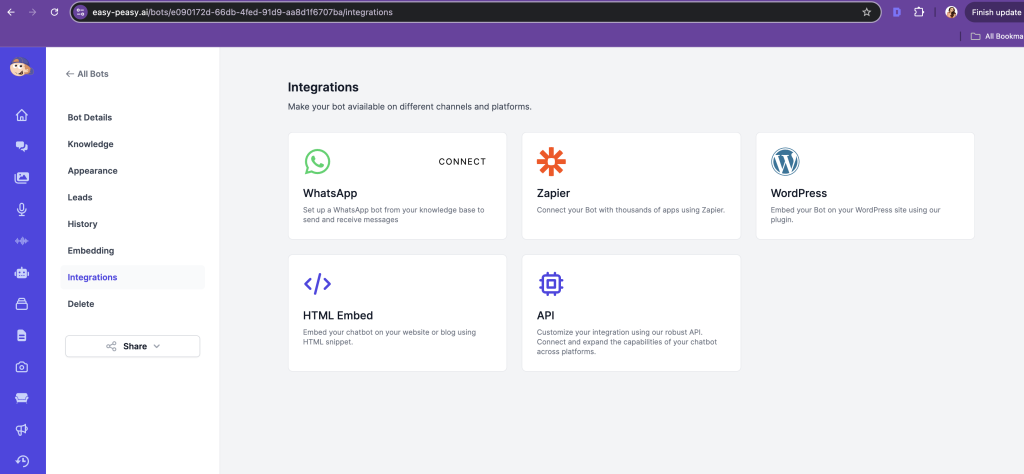Select the image gallery sidebar icon
Image resolution: width=1024 pixels, height=474 pixels.
coord(22,178)
